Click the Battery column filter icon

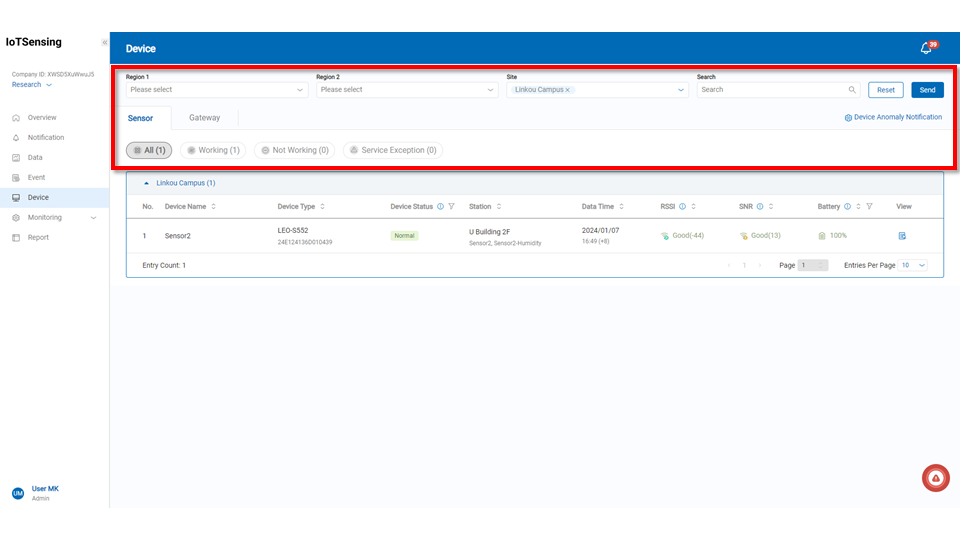pyautogui.click(x=869, y=207)
